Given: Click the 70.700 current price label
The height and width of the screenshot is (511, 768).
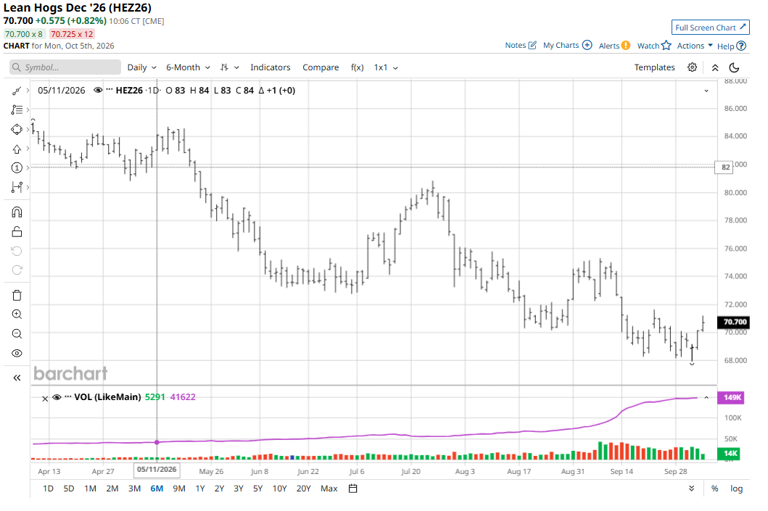Looking at the screenshot, I should [x=733, y=322].
